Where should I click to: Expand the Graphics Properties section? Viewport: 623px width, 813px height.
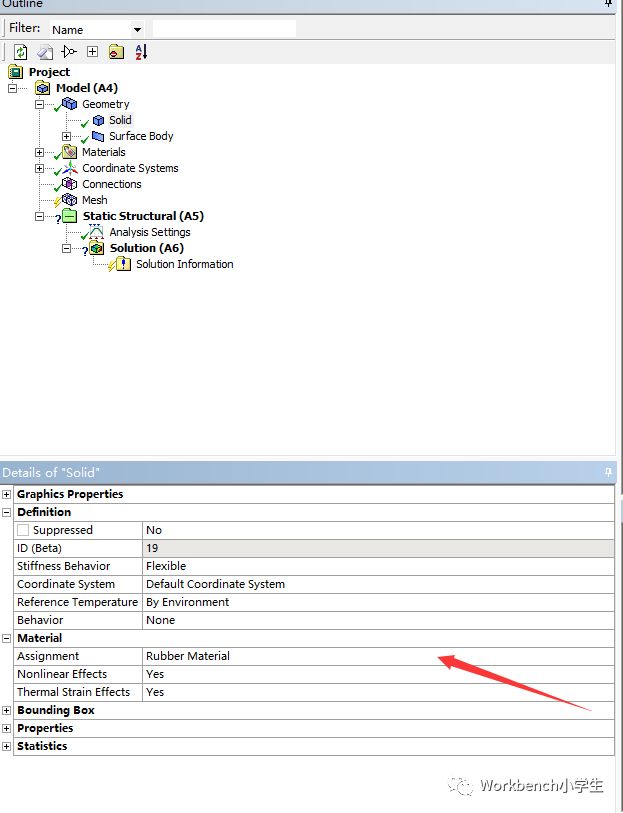(7, 494)
